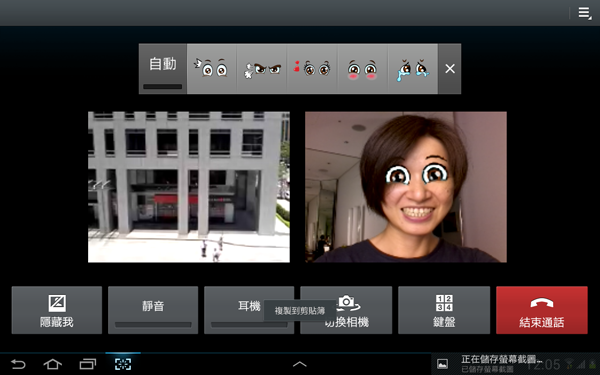Open the recent apps list
Image resolution: width=600 pixels, height=375 pixels.
coord(88,364)
